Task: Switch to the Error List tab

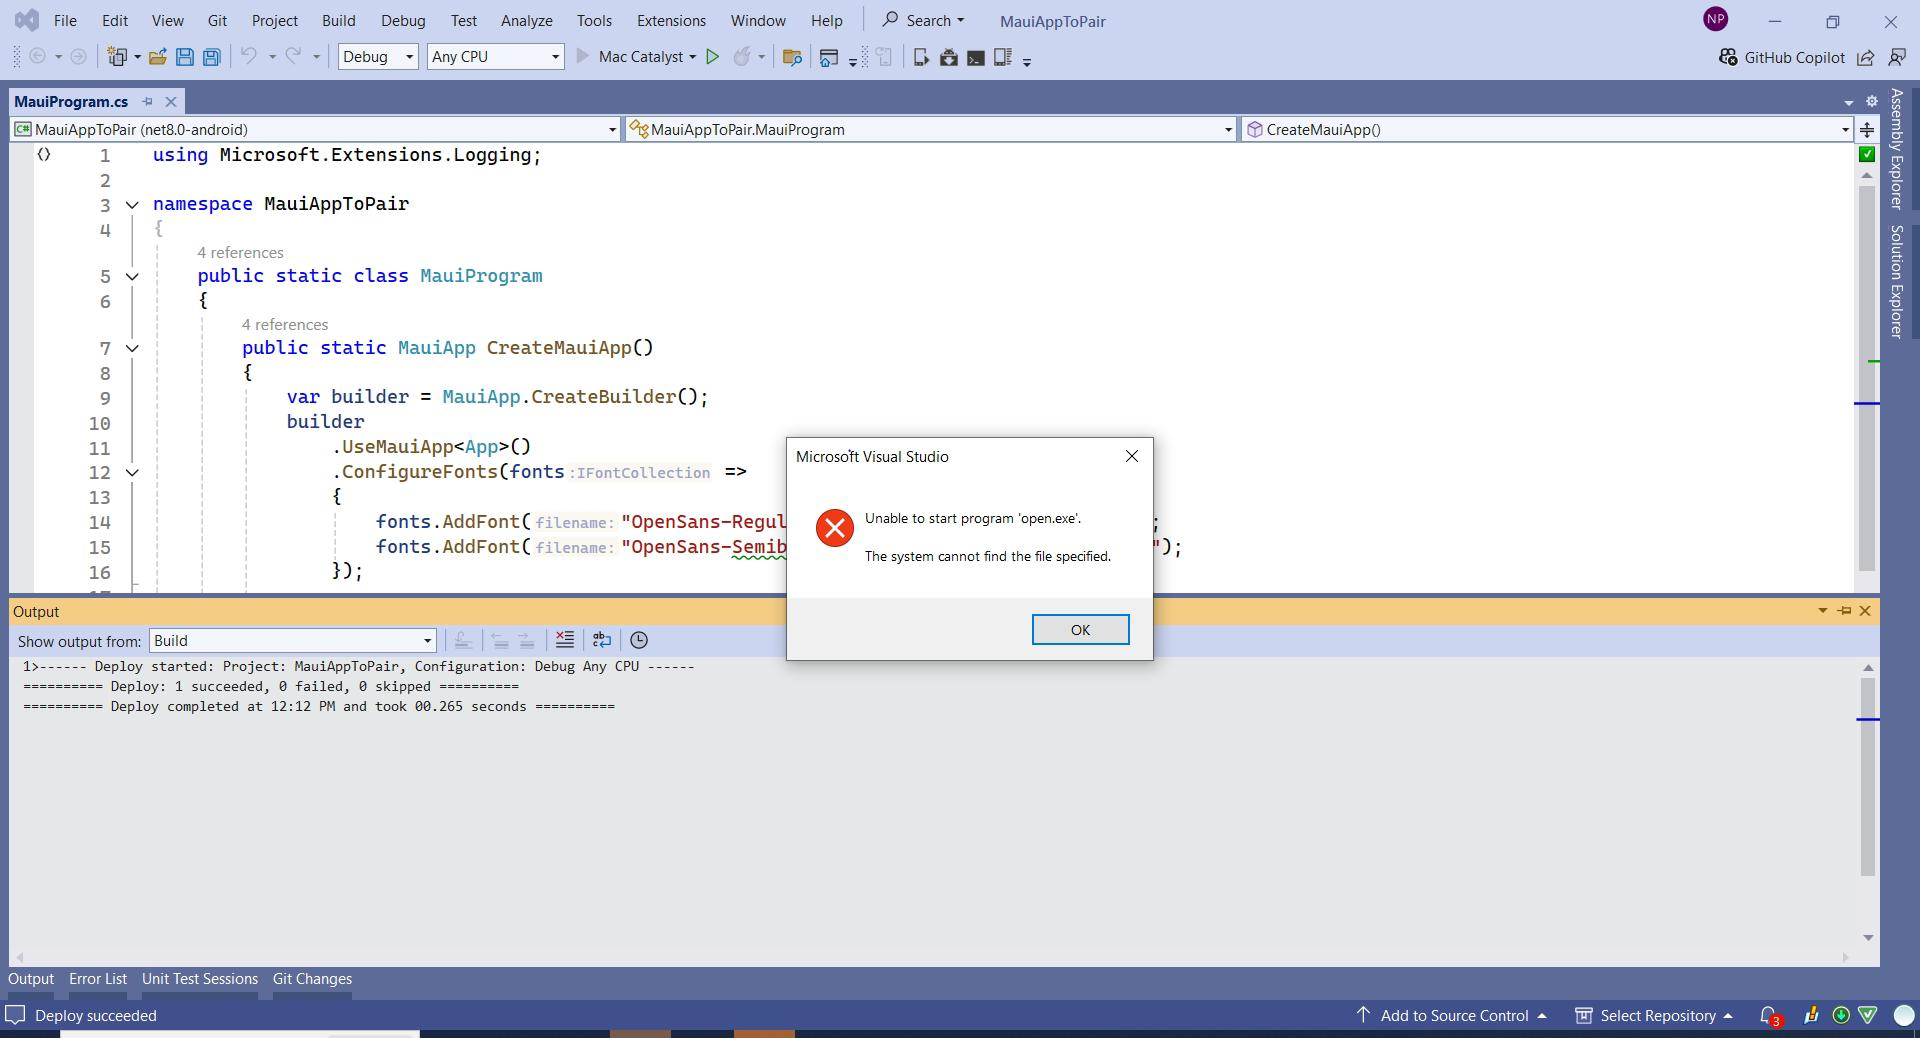Action: (x=98, y=979)
